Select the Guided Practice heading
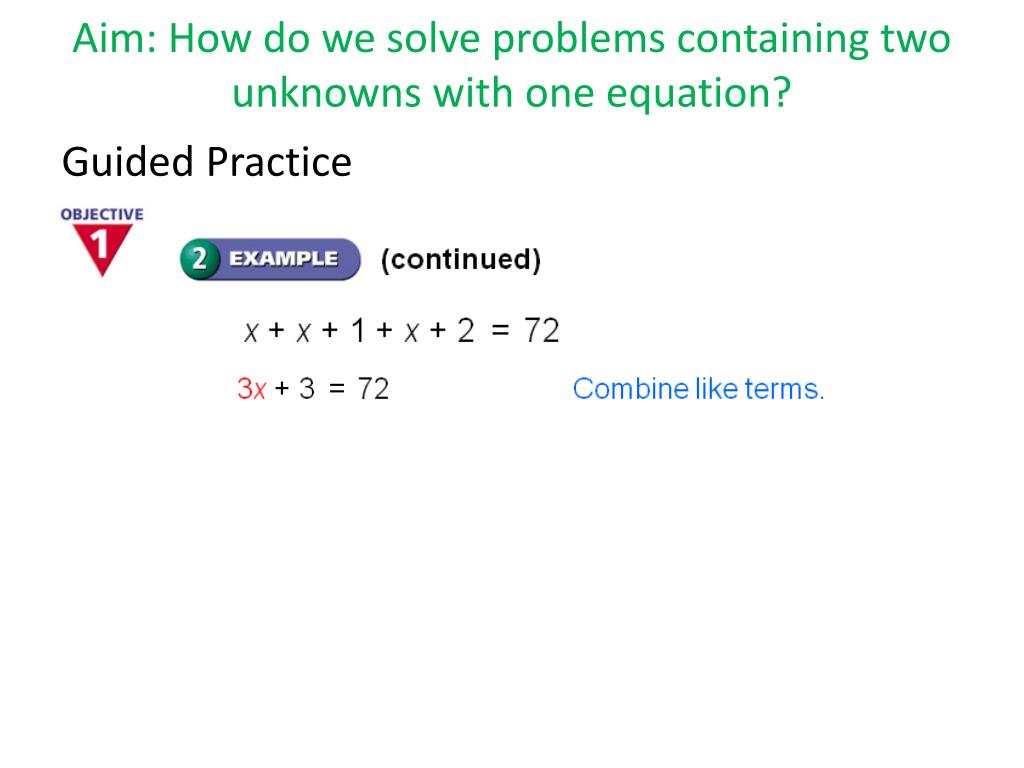Viewport: 1024px width, 768px height. (206, 162)
